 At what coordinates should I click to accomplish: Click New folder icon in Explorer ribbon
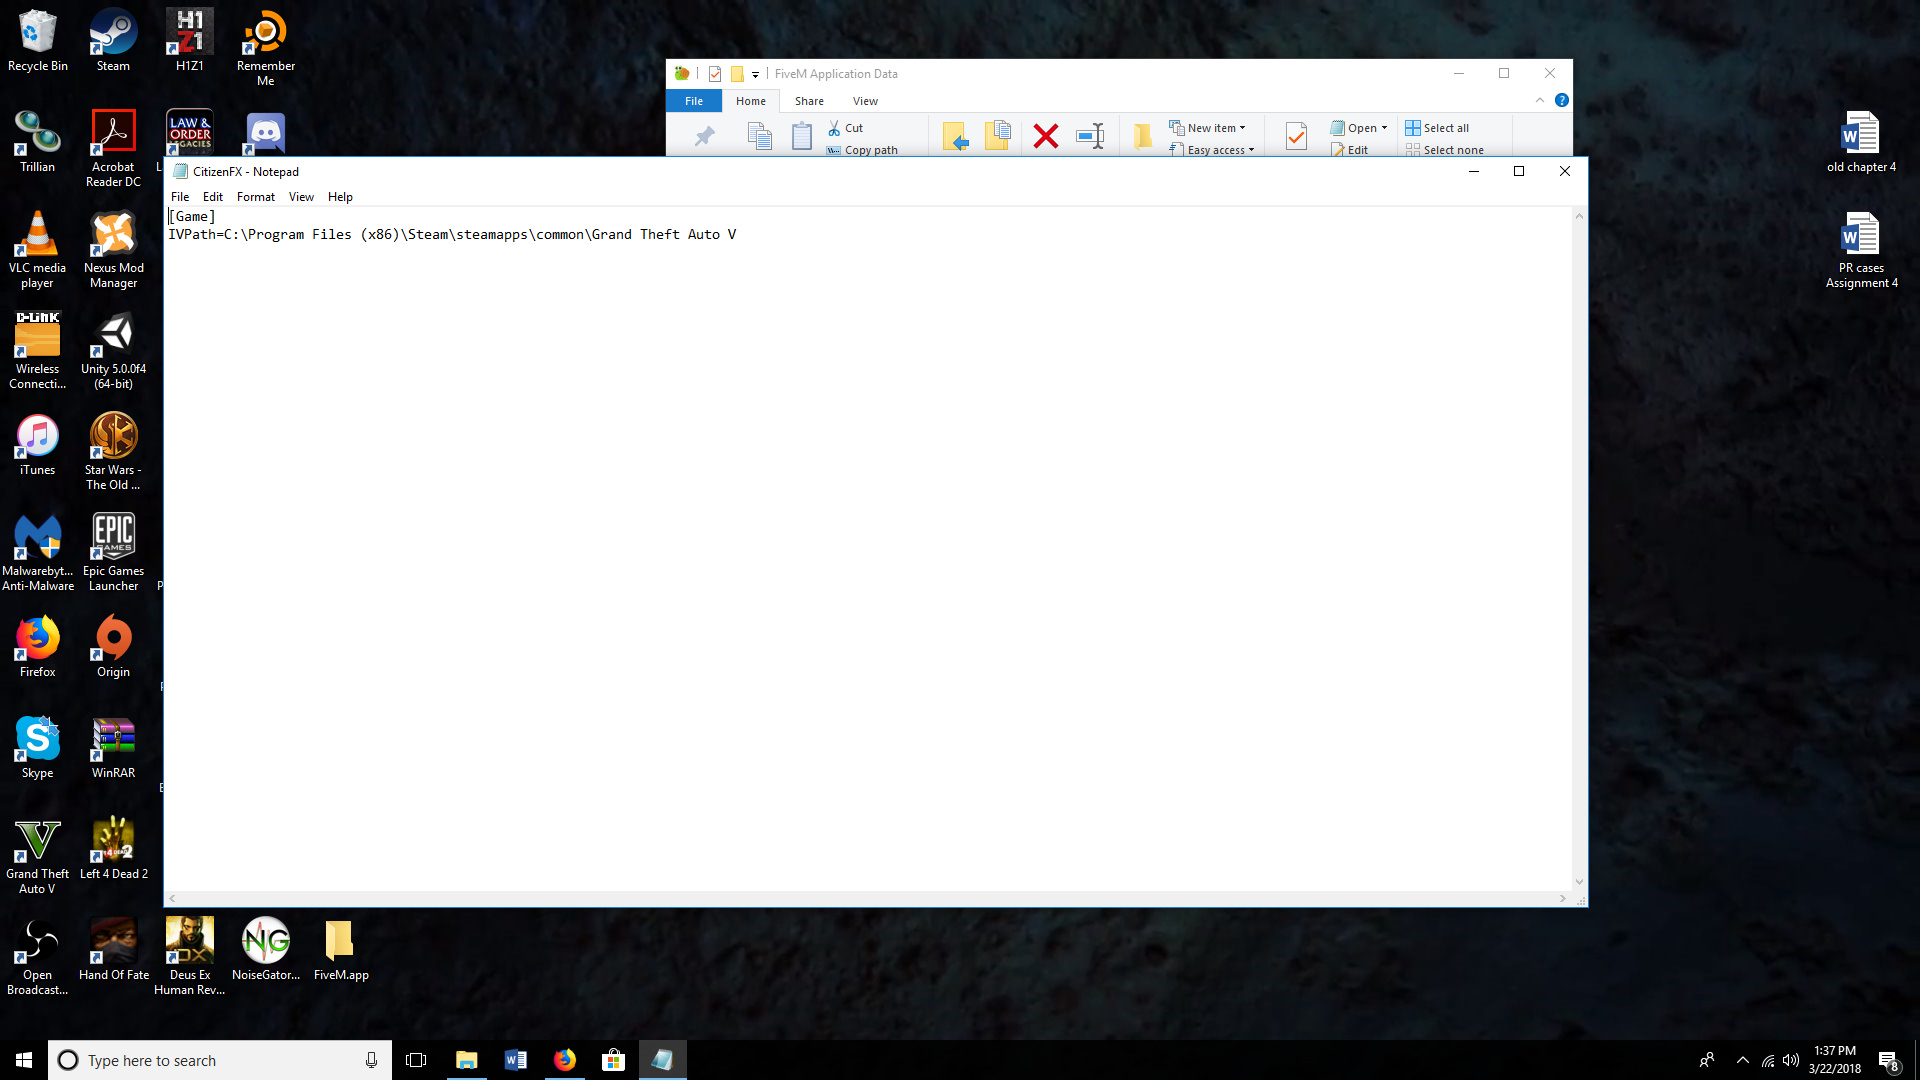point(1142,136)
